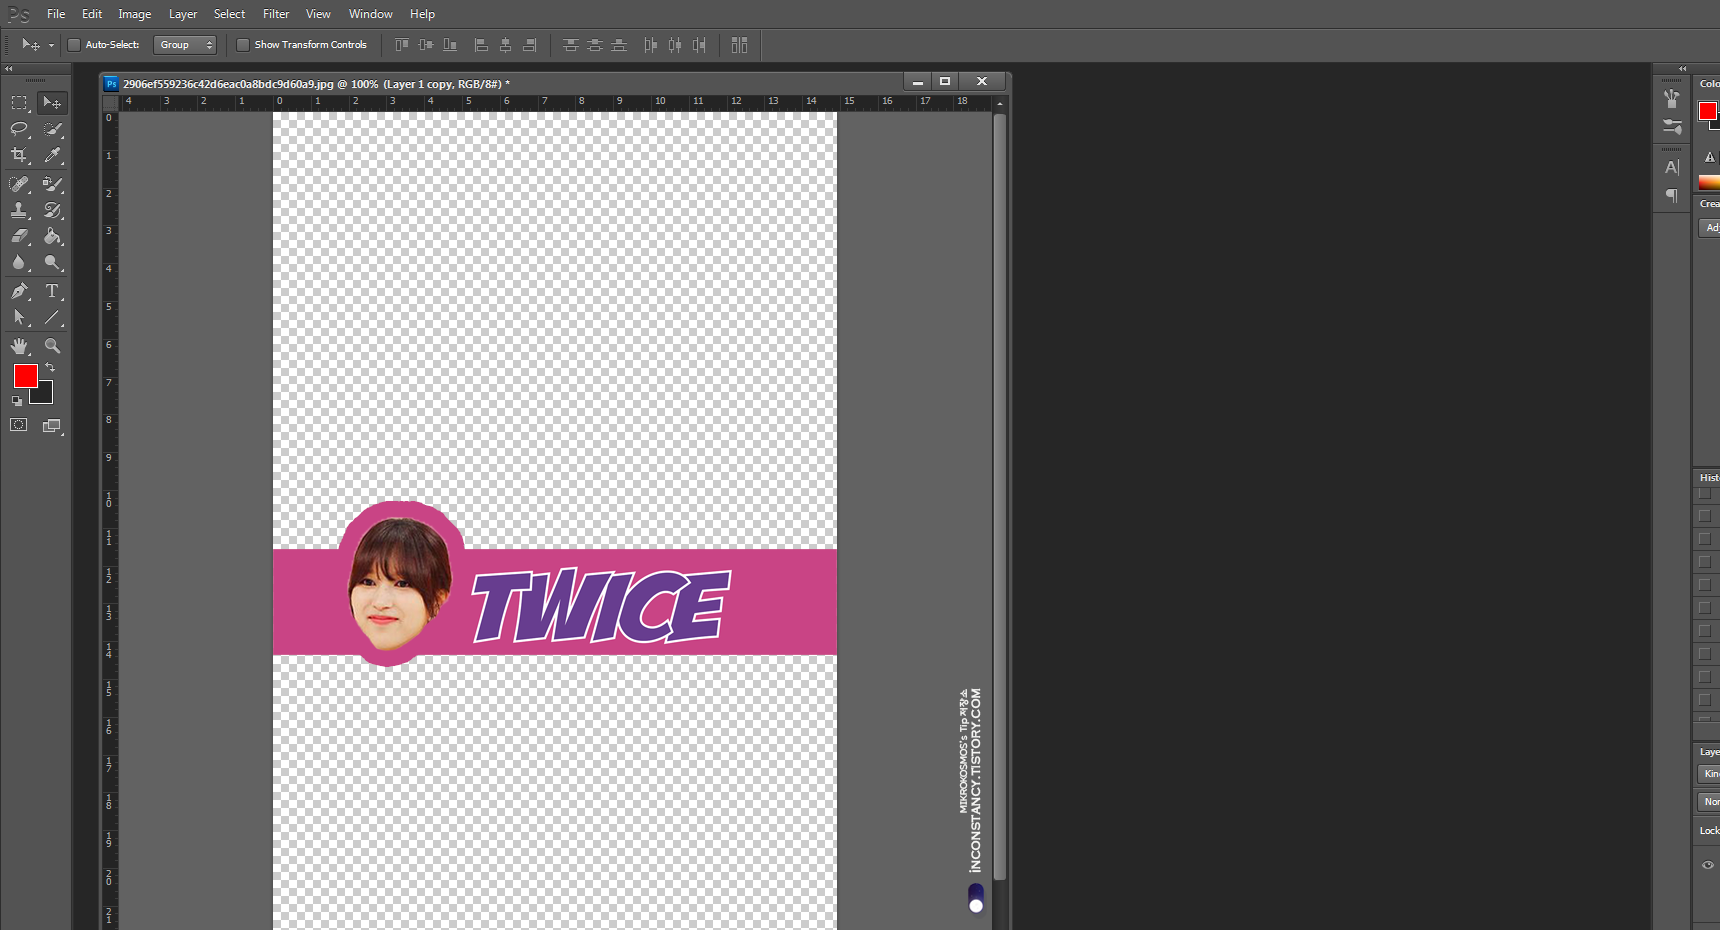
Task: Click Align left edges icon
Action: [481, 45]
